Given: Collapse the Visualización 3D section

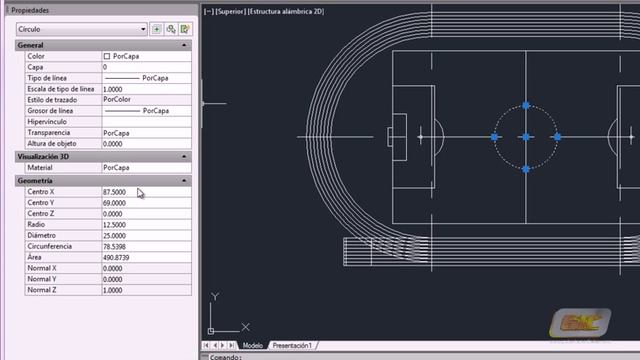Looking at the screenshot, I should pyautogui.click(x=184, y=157).
